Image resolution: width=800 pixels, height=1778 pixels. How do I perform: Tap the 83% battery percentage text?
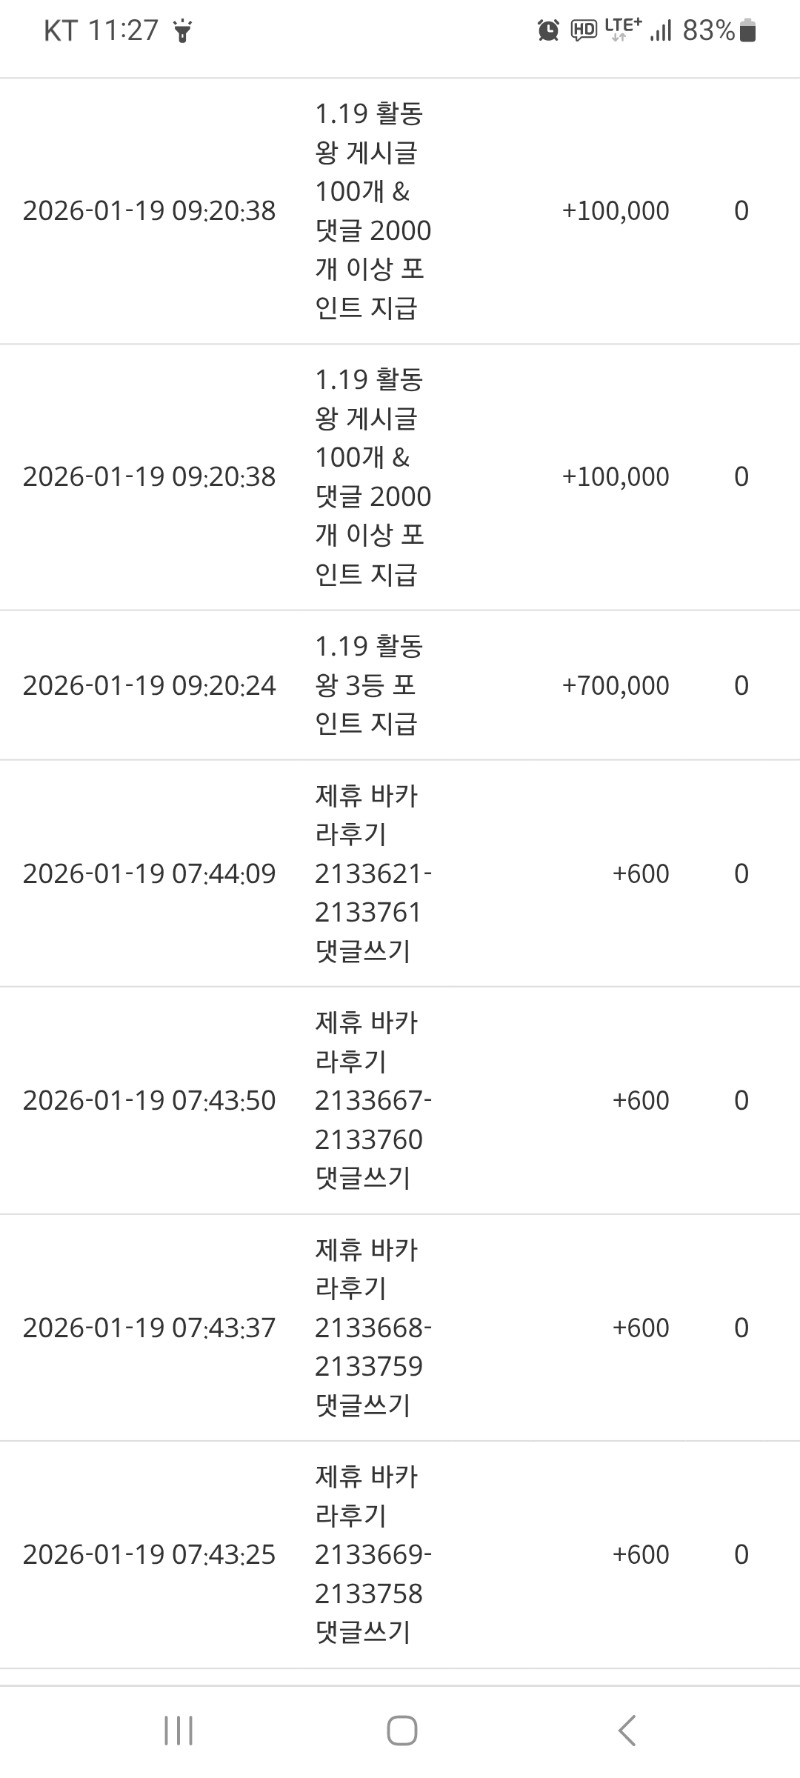pyautogui.click(x=708, y=31)
